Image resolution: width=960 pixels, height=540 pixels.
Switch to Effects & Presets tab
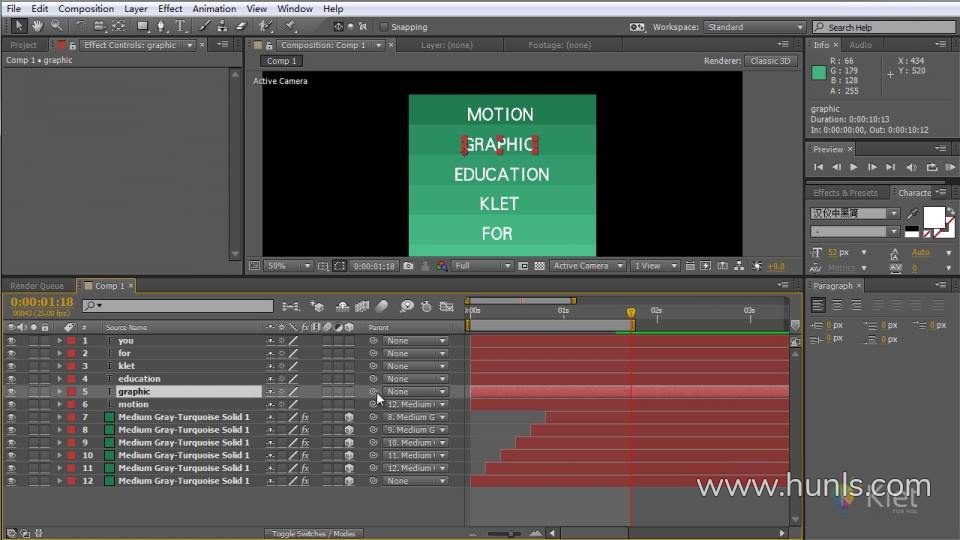[x=846, y=193]
